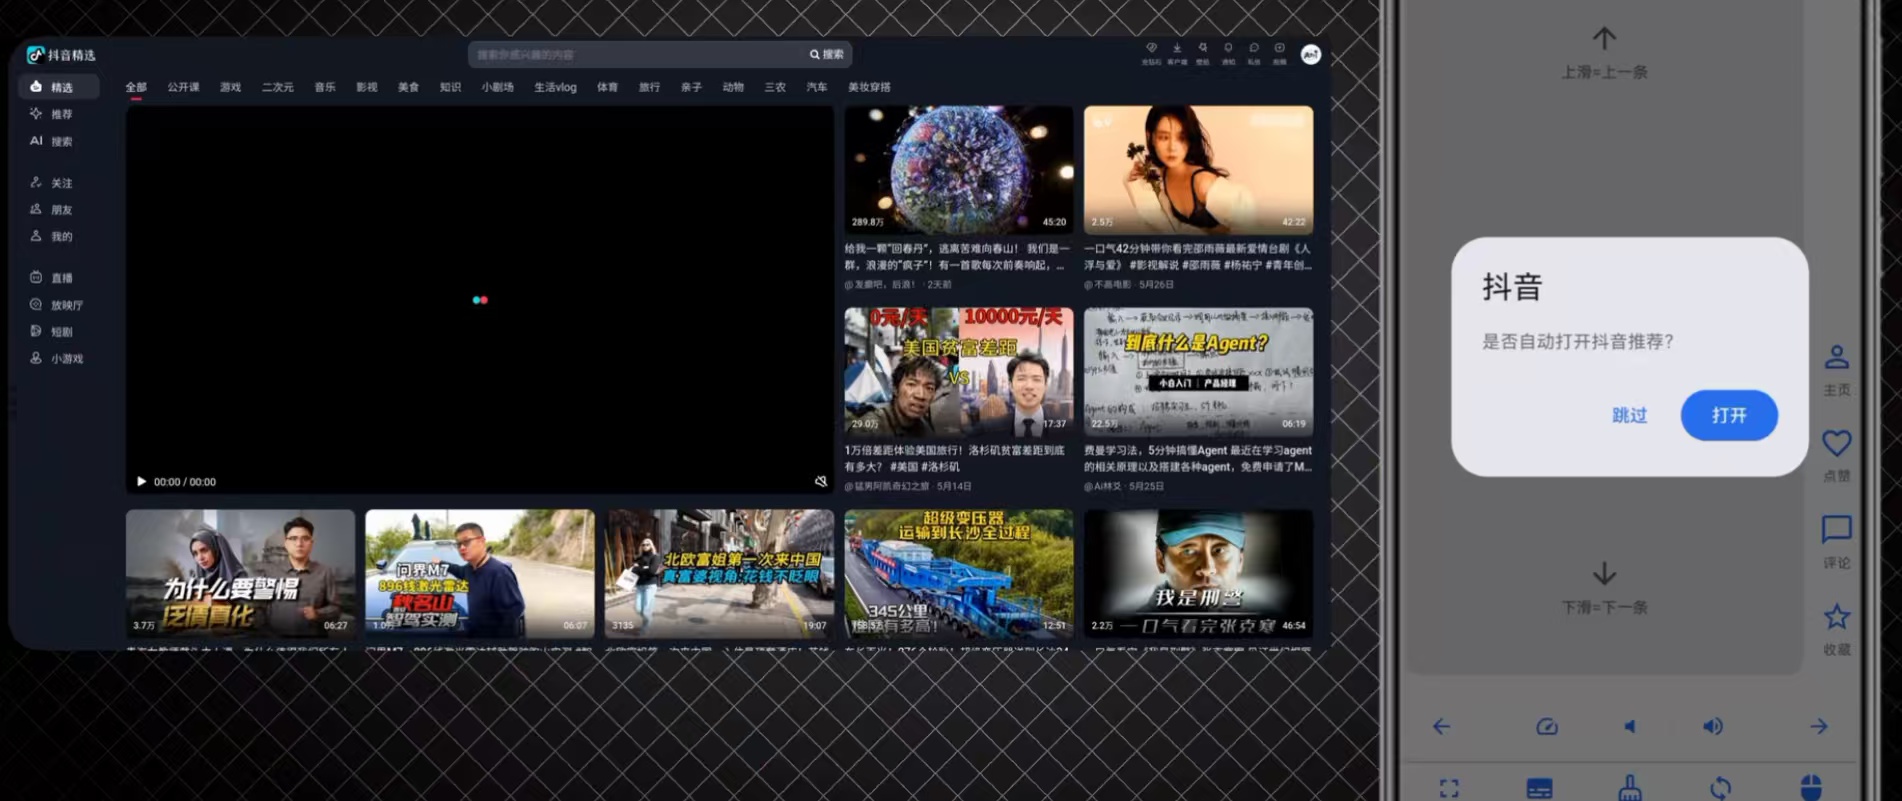Click the right arrow on phone control bar
The image size is (1902, 801).
[x=1819, y=727]
